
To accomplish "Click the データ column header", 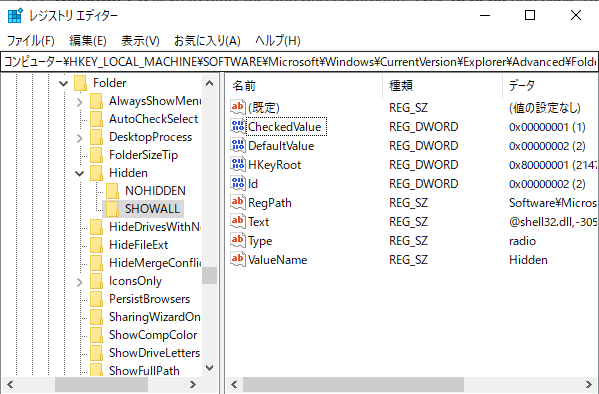I will tap(550, 86).
